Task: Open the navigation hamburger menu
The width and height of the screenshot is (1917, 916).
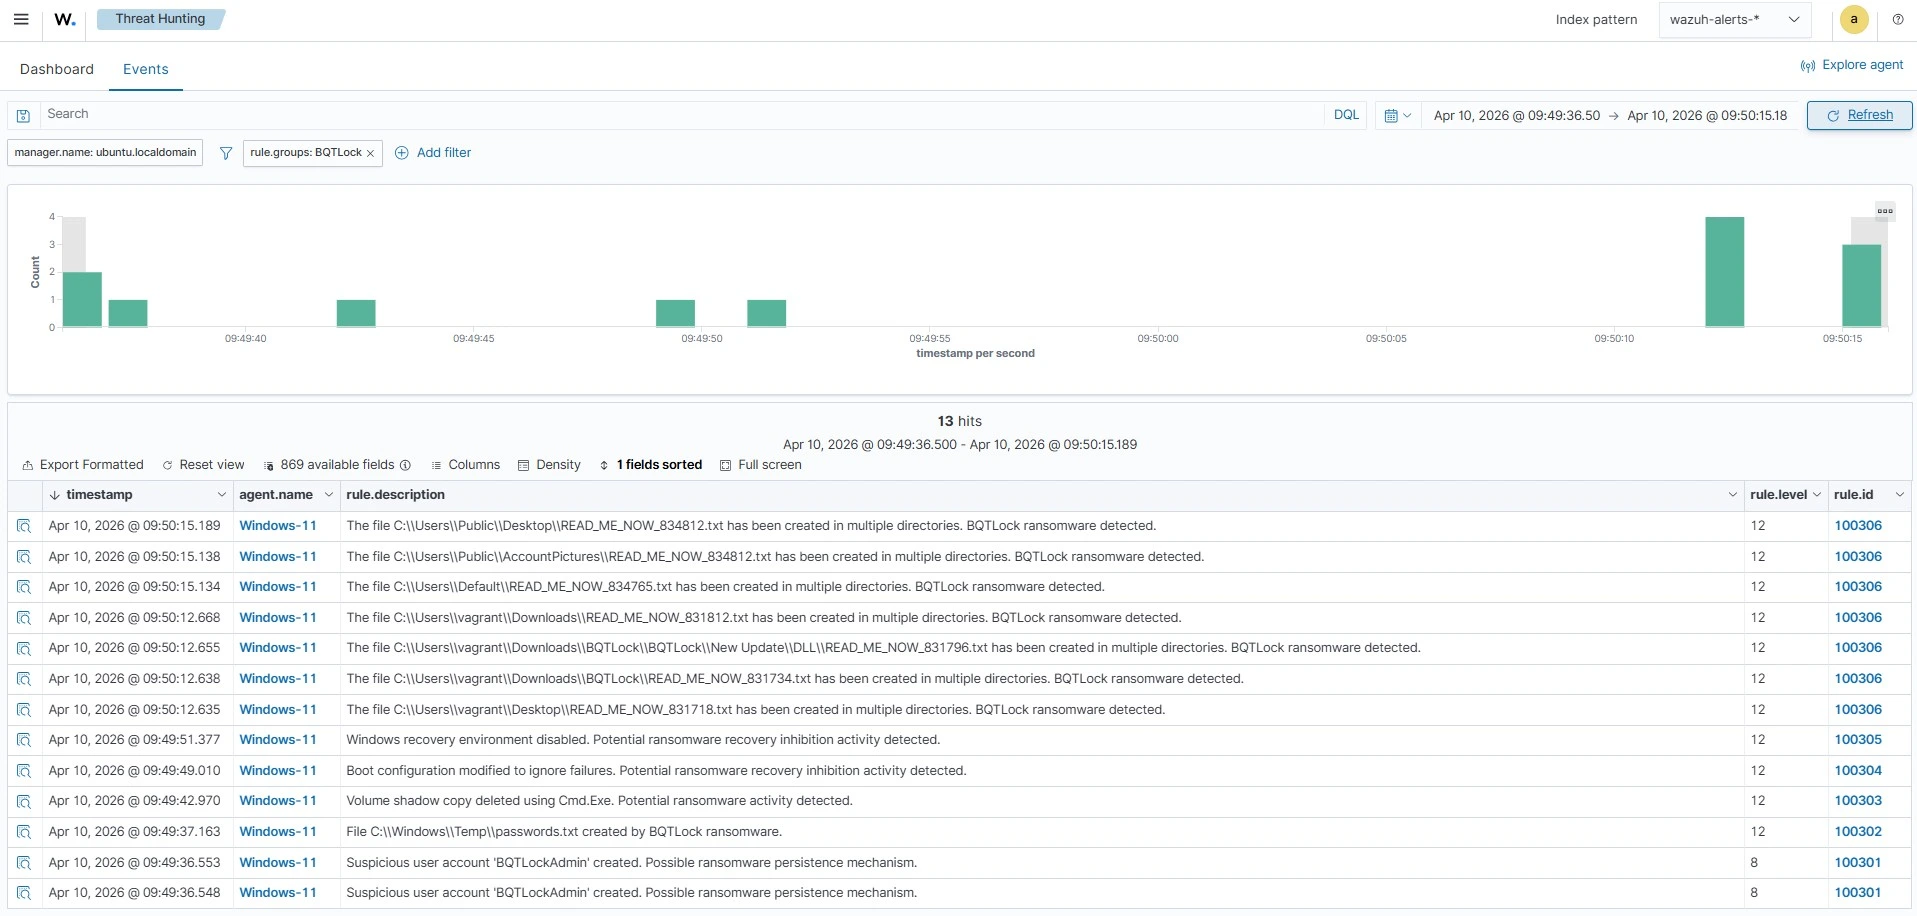Action: (20, 19)
